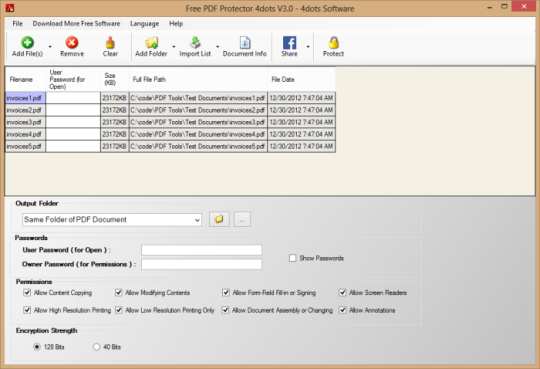
Task: Click the Facebook Share icon
Action: pyautogui.click(x=289, y=42)
